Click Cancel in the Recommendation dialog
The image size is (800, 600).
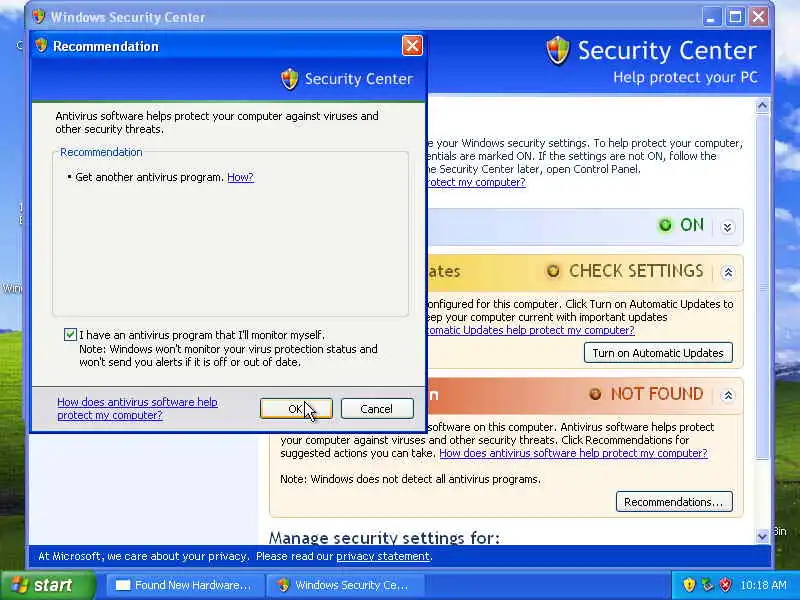377,409
